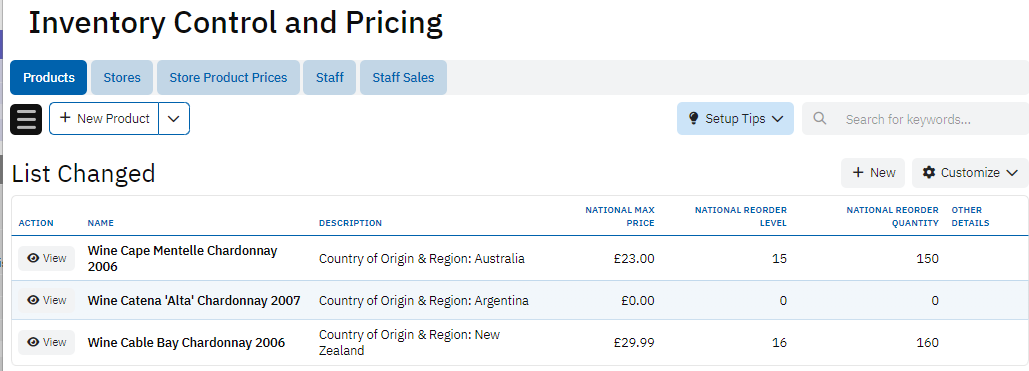The image size is (1029, 371).
Task: Click the gear icon on Customize
Action: [x=929, y=172]
